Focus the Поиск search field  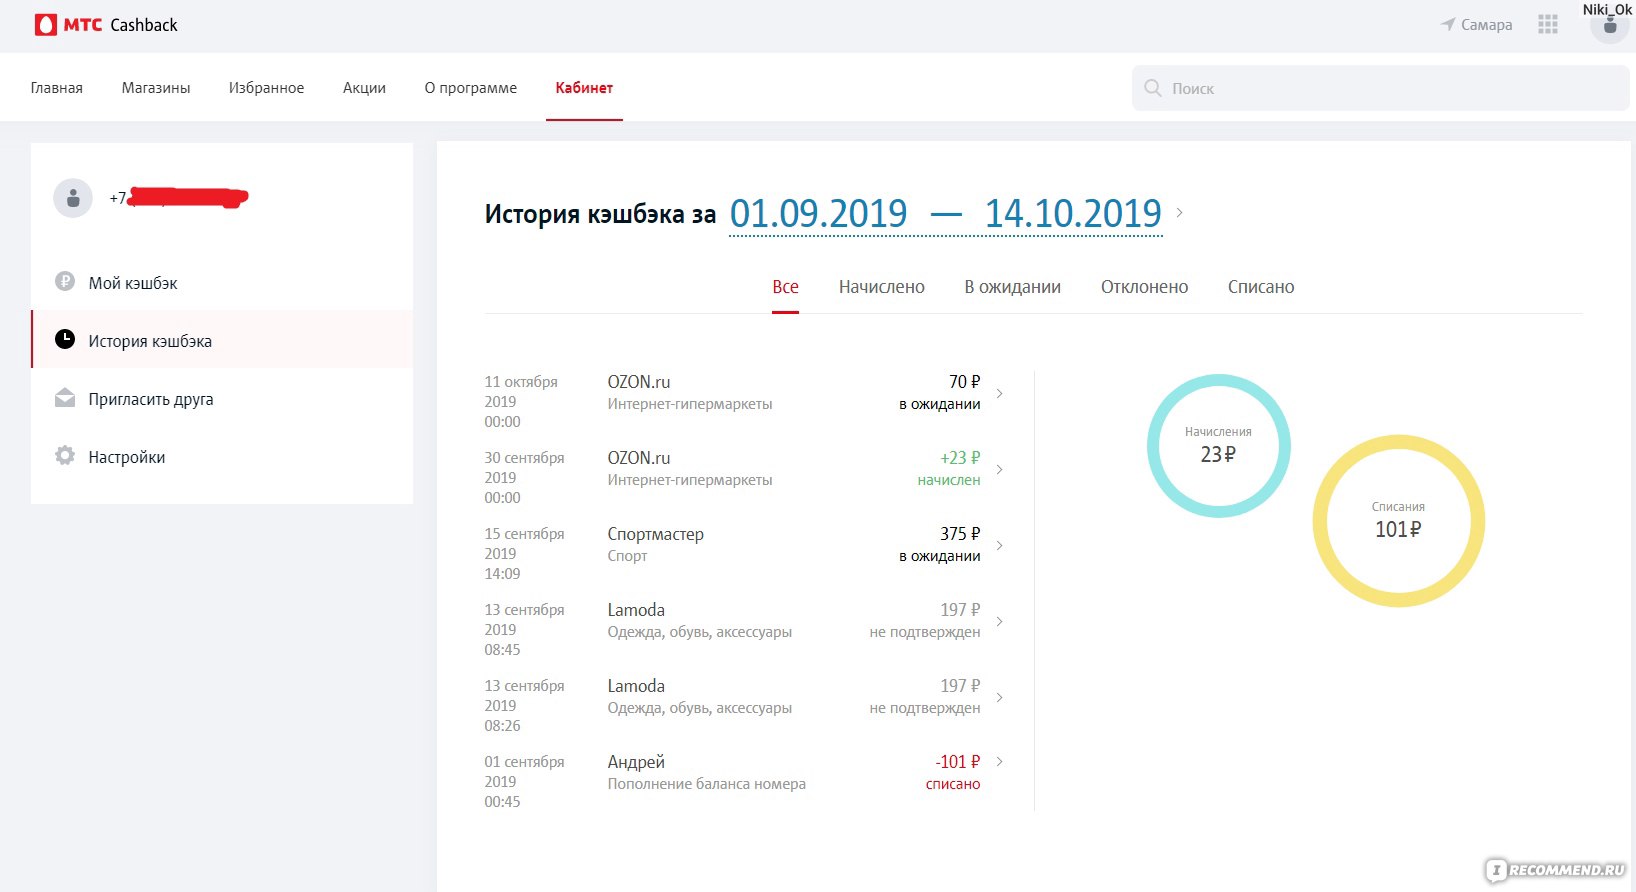click(1380, 88)
